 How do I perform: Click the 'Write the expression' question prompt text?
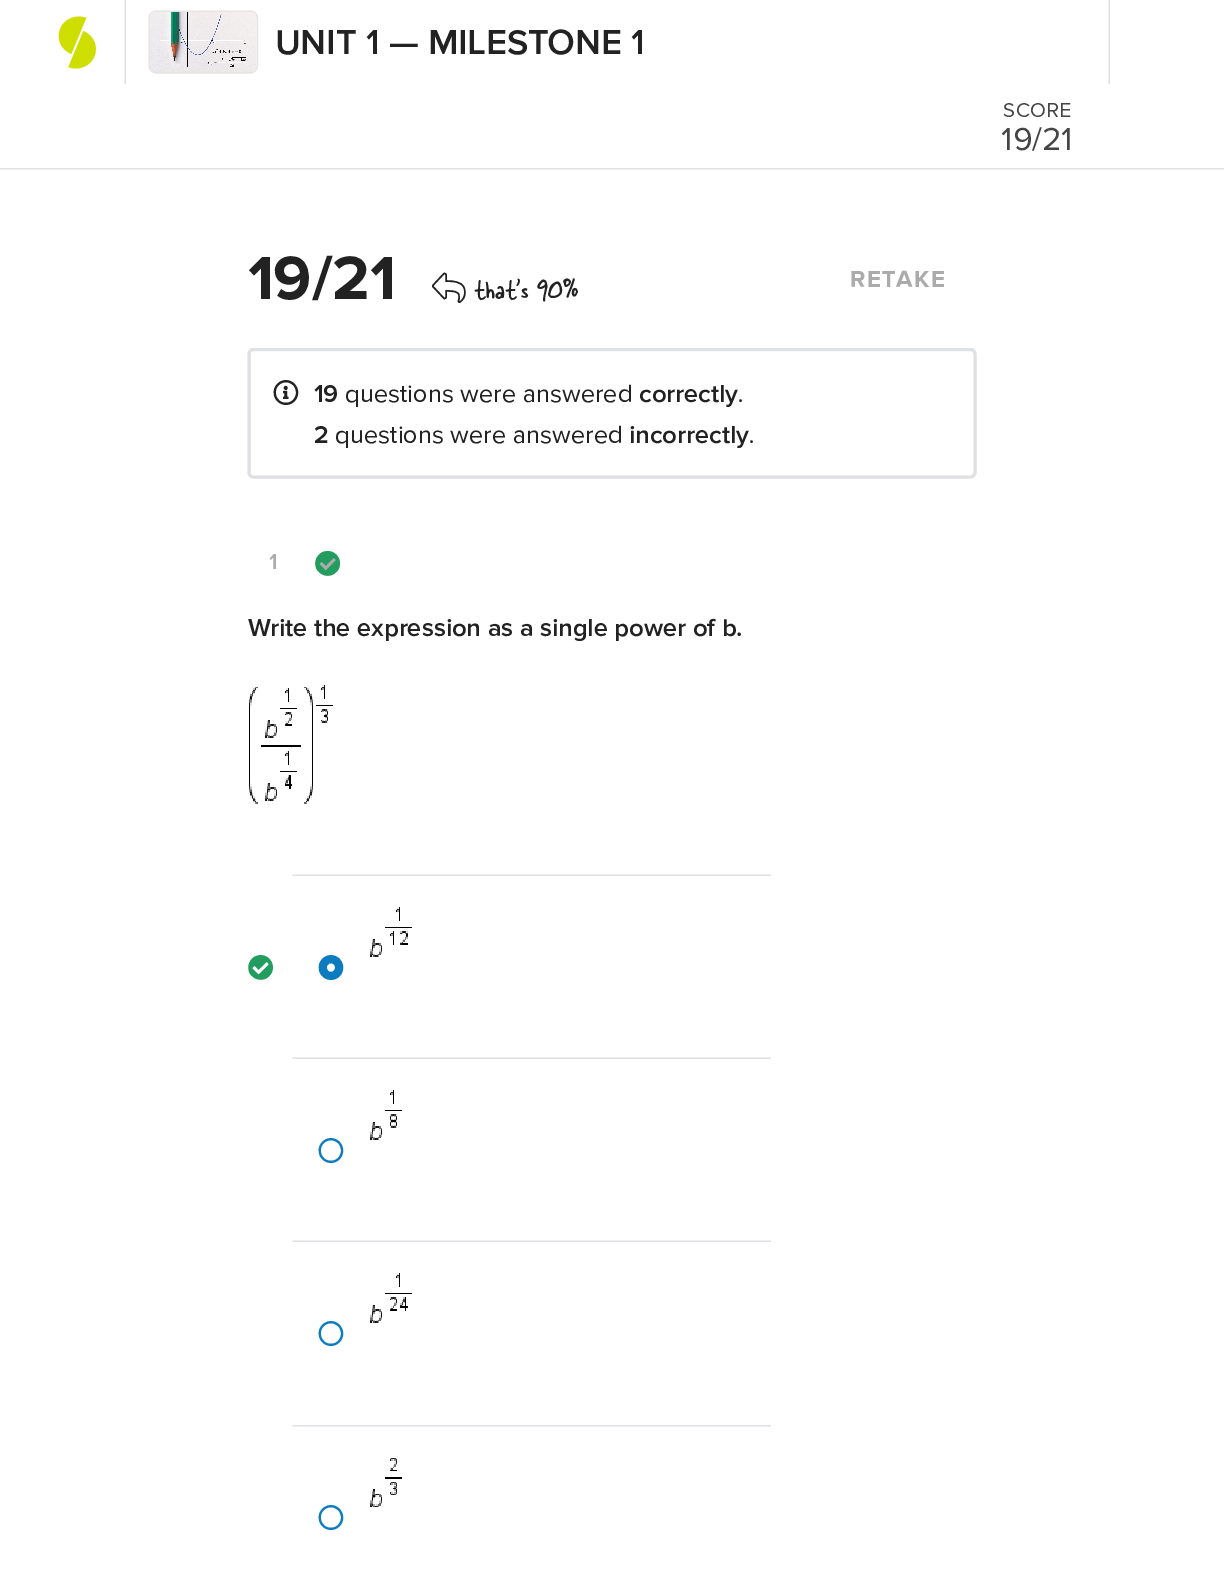tap(494, 628)
